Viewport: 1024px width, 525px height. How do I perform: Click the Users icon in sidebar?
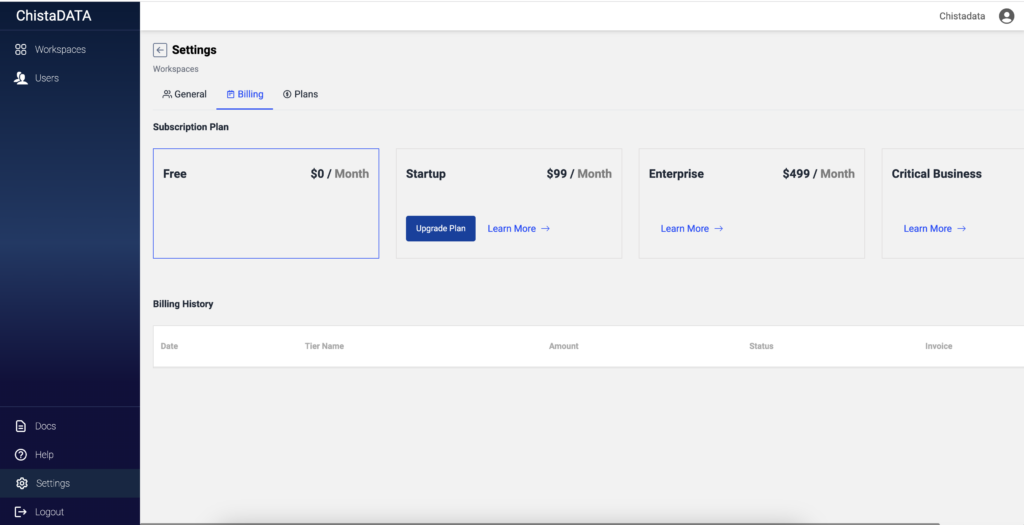[x=20, y=78]
